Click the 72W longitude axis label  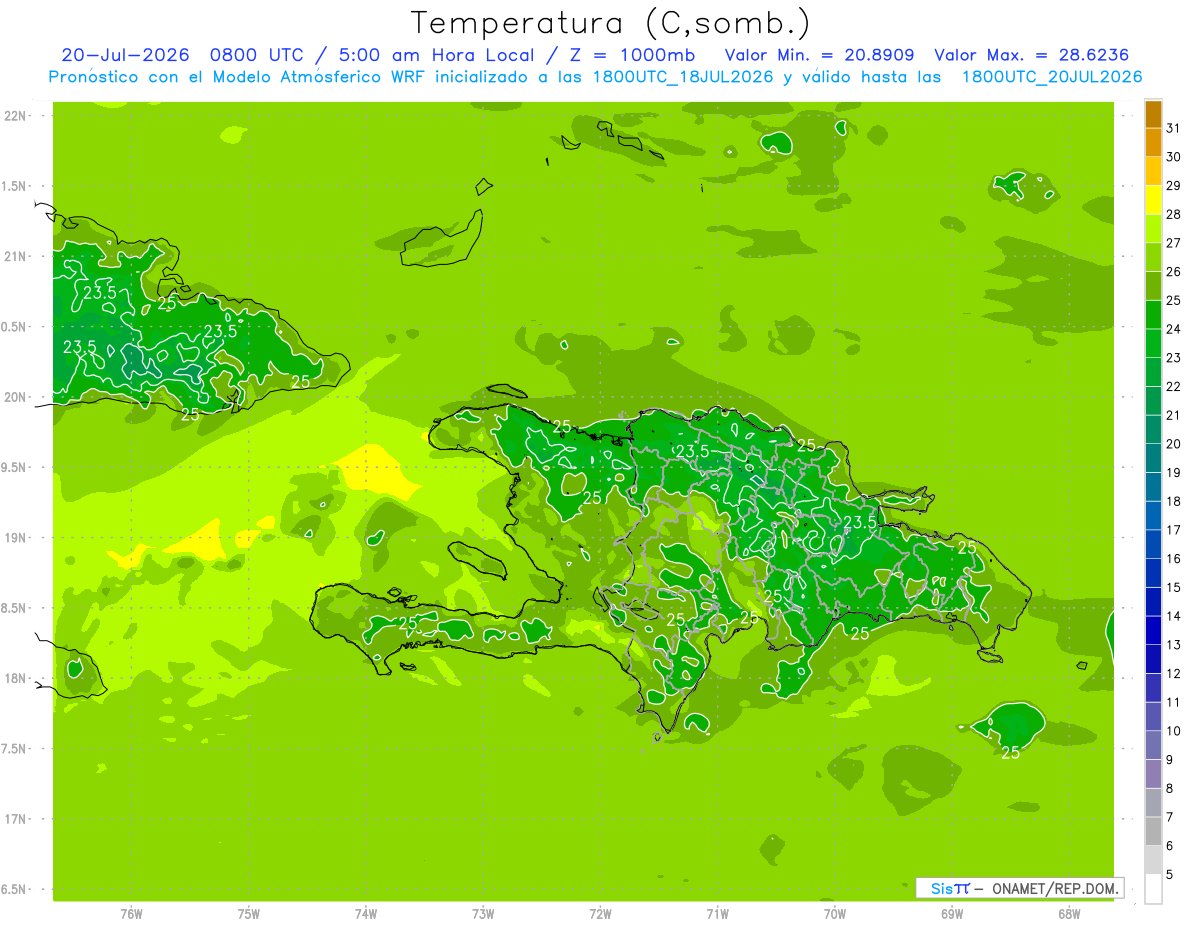600,913
